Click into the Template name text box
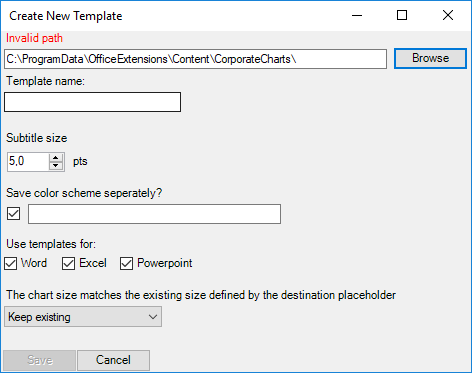Image resolution: width=472 pixels, height=373 pixels. [92, 102]
